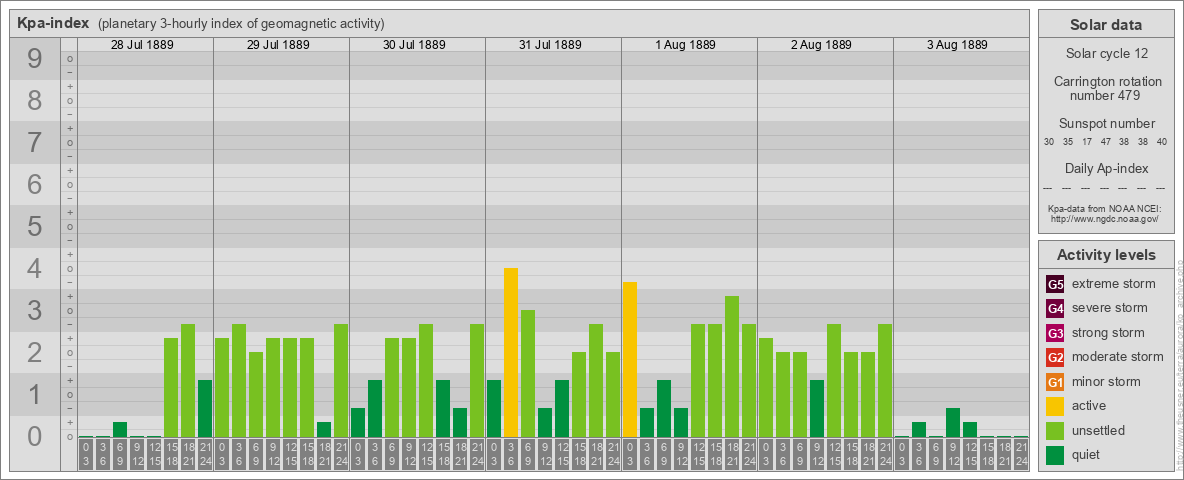The width and height of the screenshot is (1184, 480).
Task: Click 'Carrington rotation number 479' text
Action: [x=1107, y=88]
